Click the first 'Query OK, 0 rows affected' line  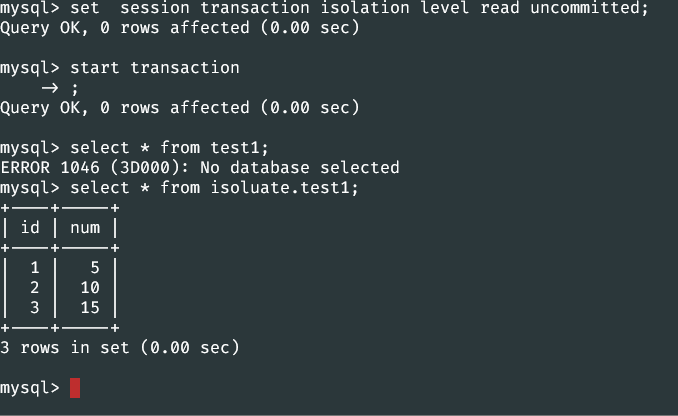click(180, 28)
